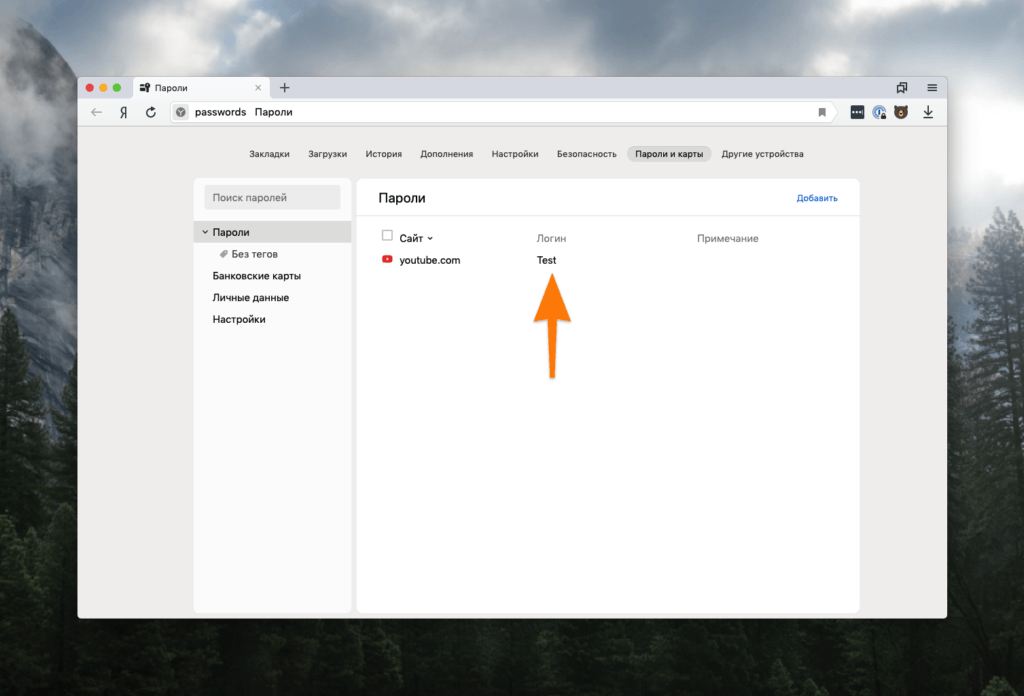Click the Пароли browser tab title
Viewport: 1024px width, 696px height.
pos(171,87)
